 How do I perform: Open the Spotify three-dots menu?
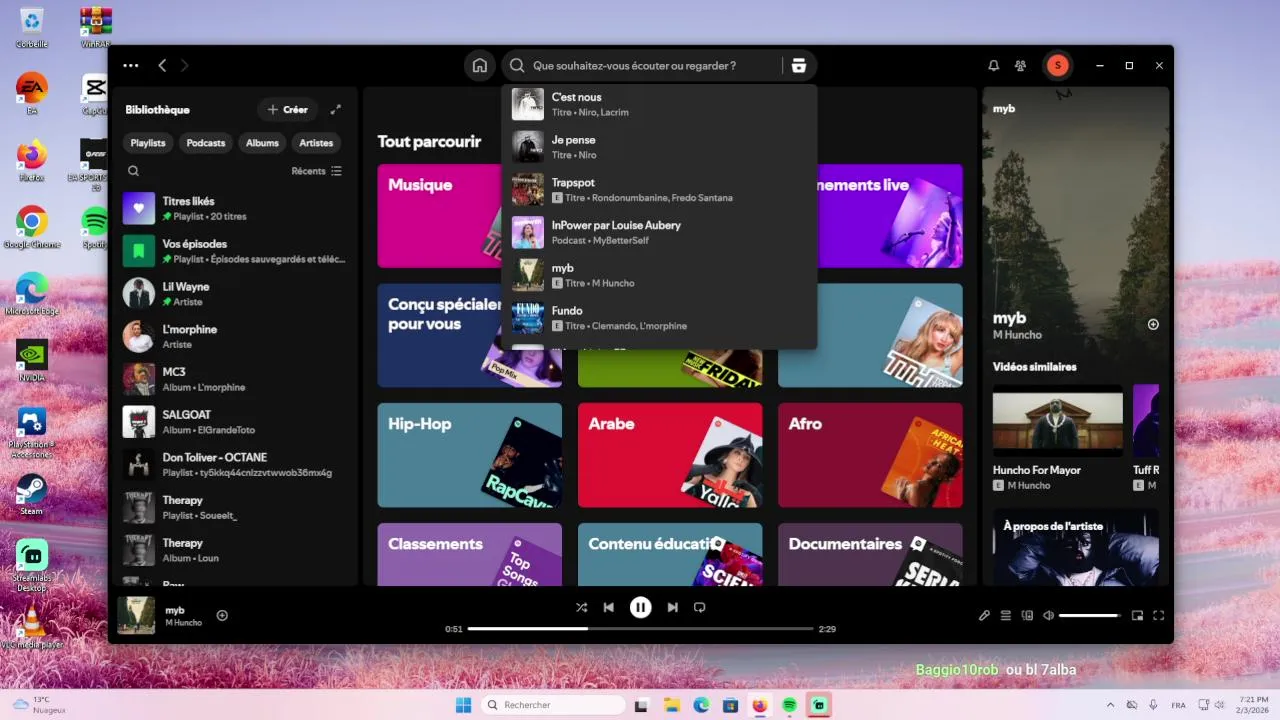tap(131, 65)
